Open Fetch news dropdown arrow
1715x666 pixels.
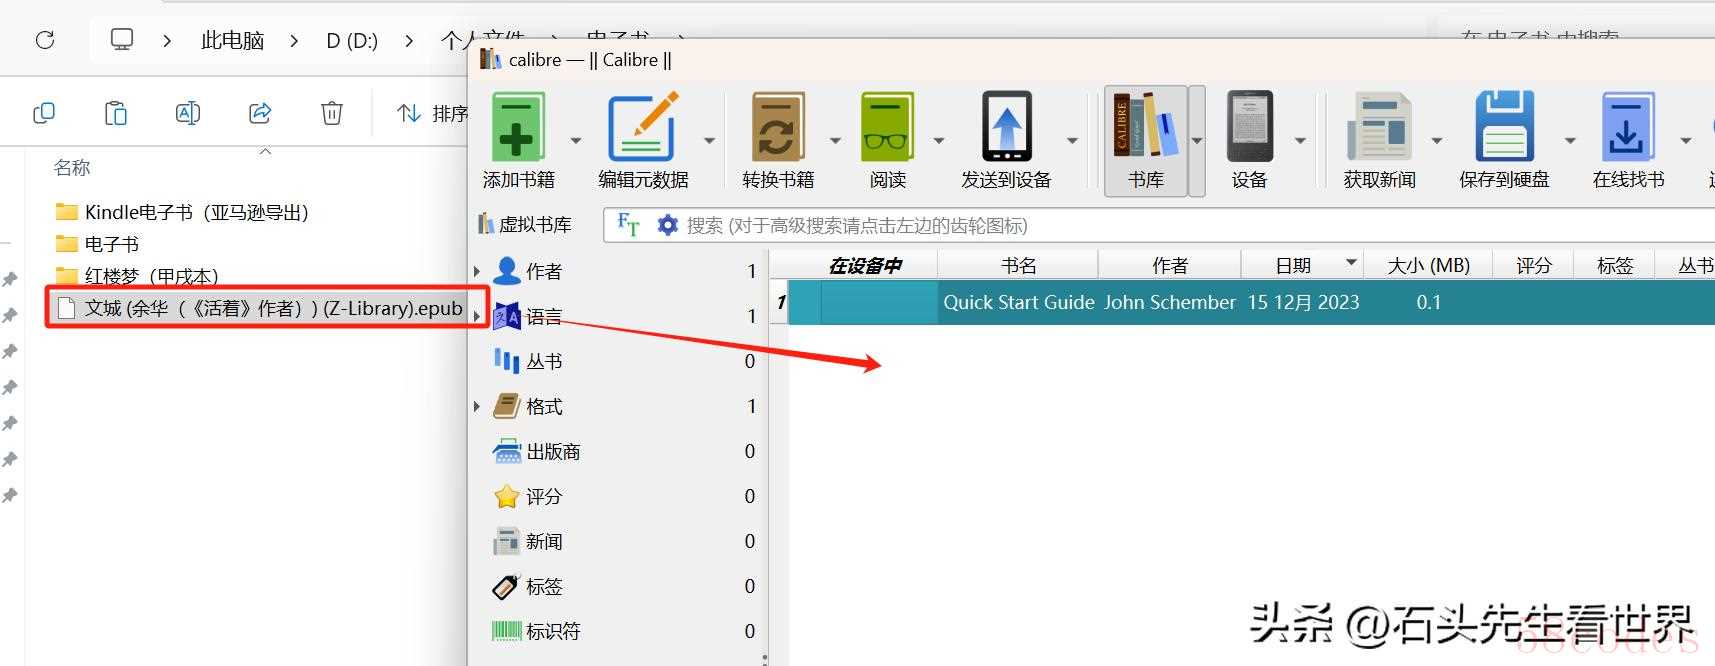click(x=1436, y=140)
